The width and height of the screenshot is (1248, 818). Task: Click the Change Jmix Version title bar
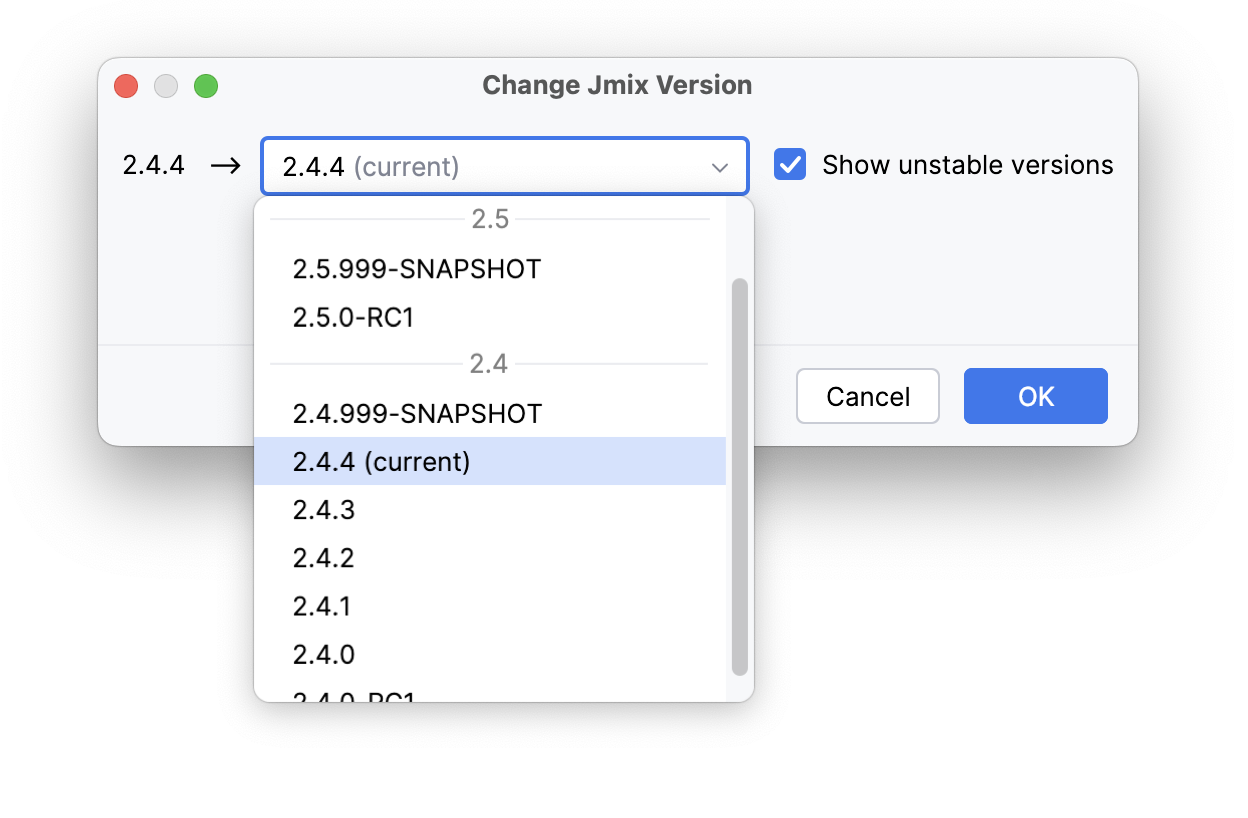coord(617,85)
